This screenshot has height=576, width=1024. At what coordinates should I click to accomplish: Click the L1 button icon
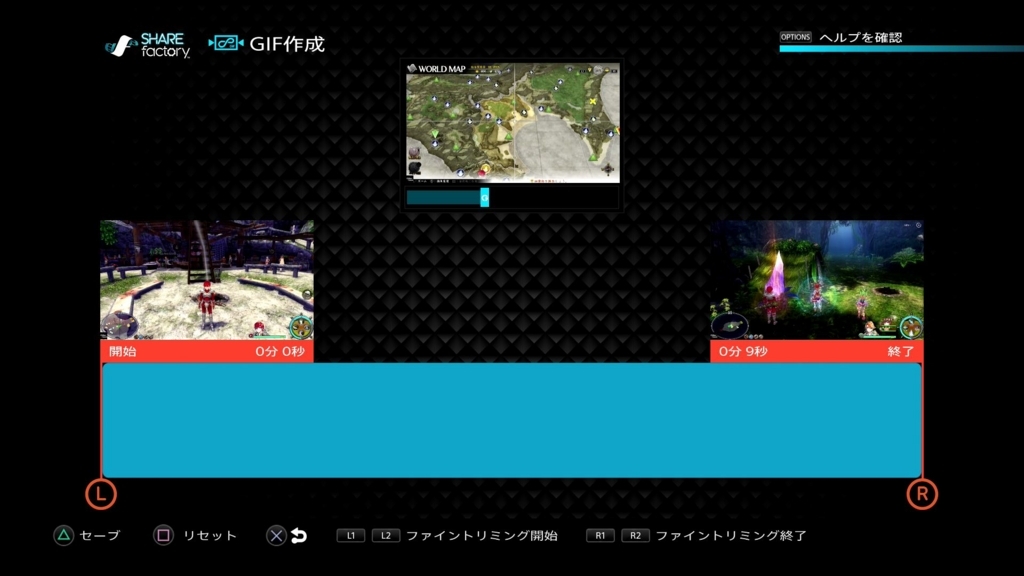351,536
